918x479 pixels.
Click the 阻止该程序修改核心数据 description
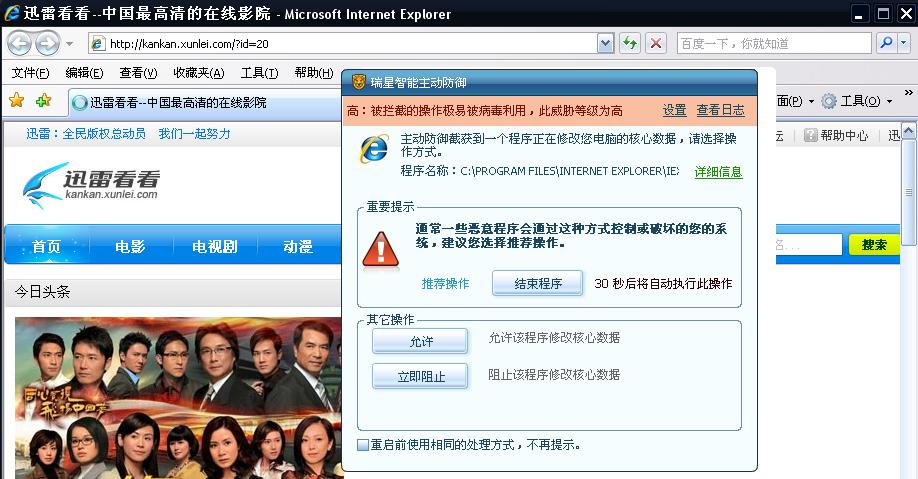554,374
